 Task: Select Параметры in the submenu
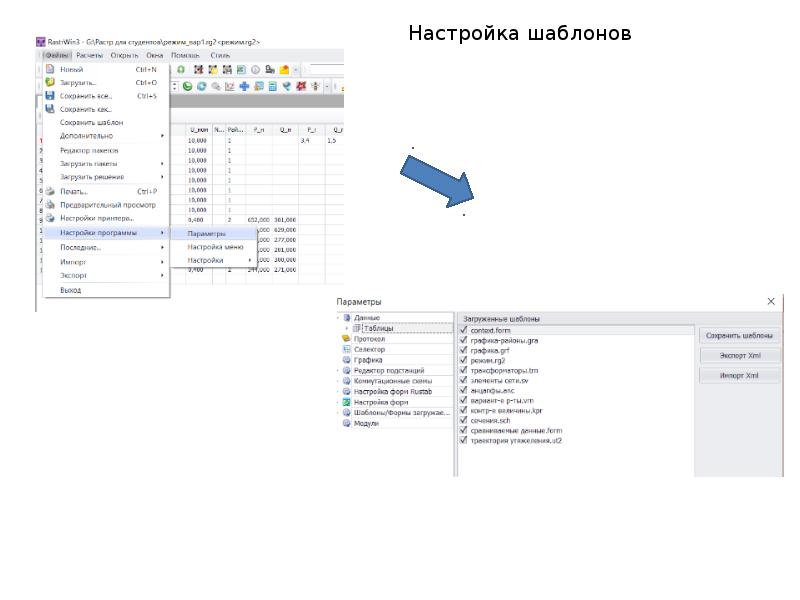[206, 234]
